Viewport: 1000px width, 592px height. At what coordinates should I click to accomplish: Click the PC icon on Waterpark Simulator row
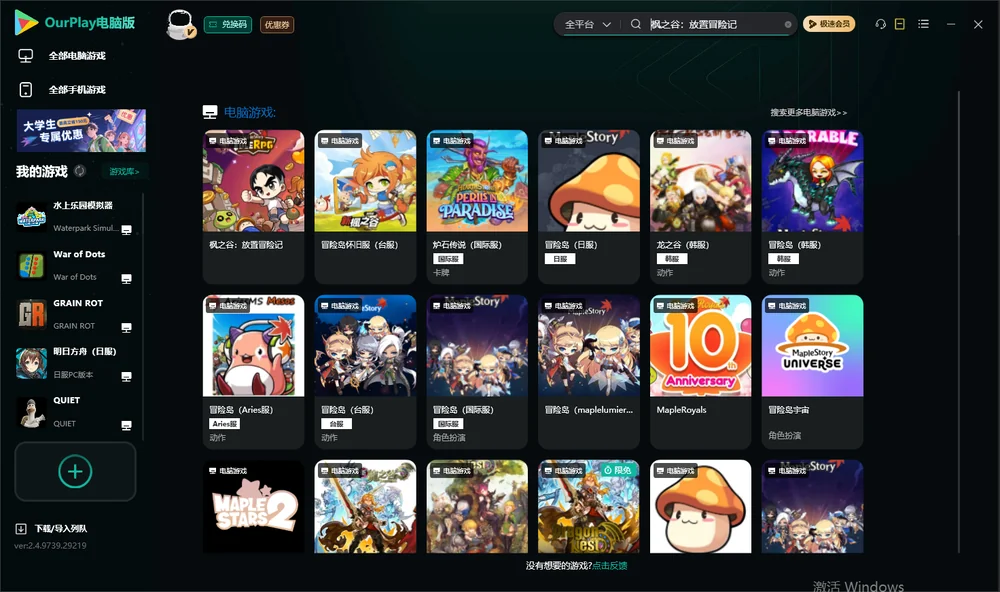[126, 230]
